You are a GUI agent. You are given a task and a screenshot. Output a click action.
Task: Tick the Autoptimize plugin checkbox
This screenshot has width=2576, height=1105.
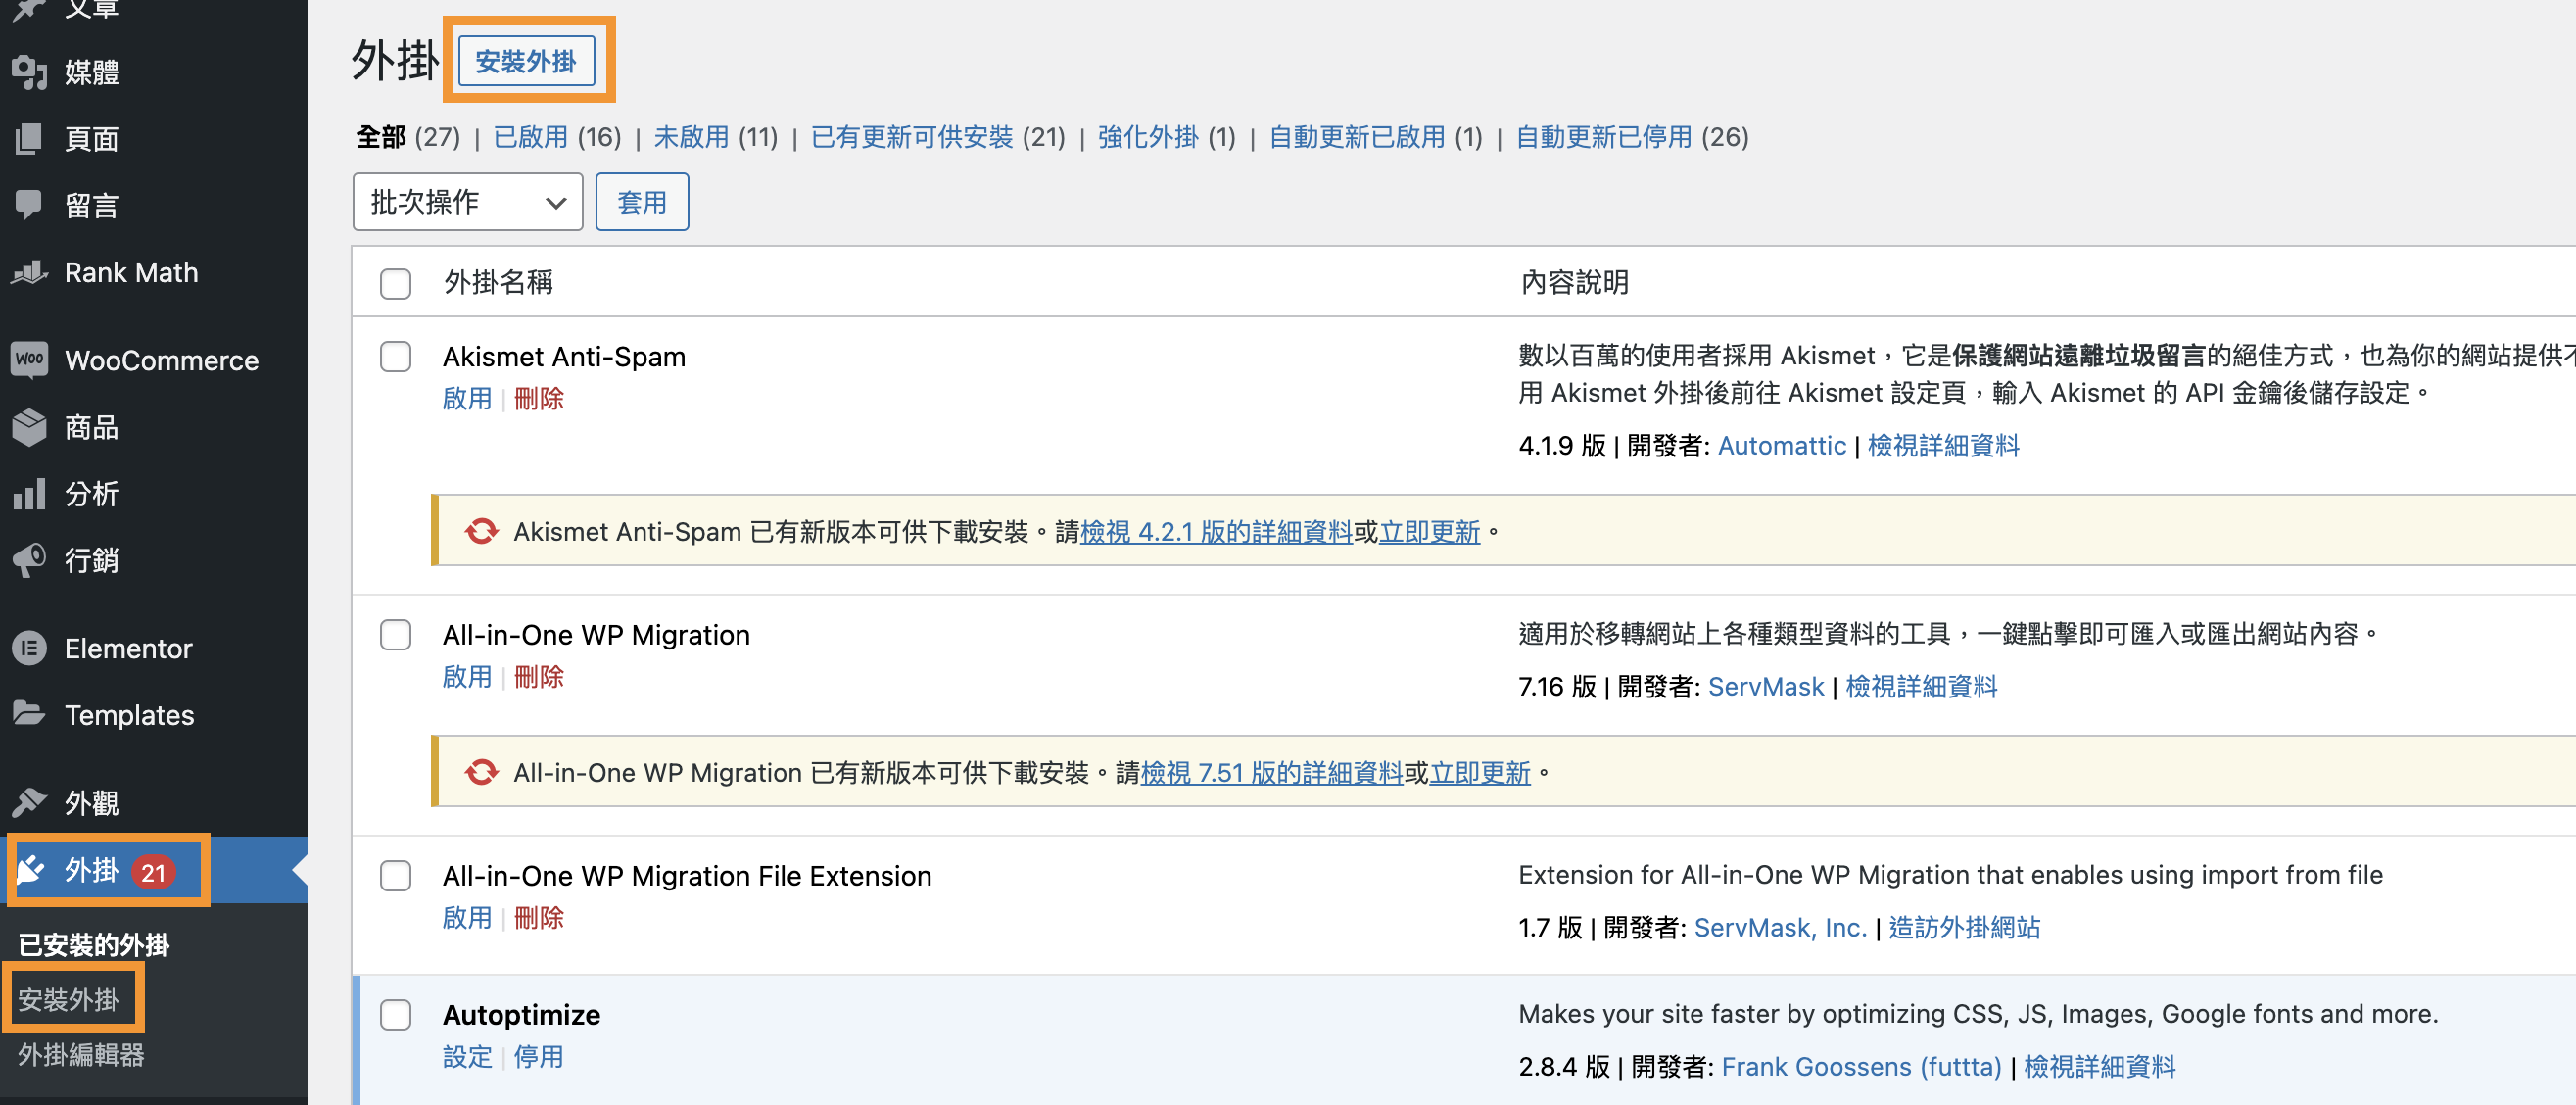click(395, 1015)
